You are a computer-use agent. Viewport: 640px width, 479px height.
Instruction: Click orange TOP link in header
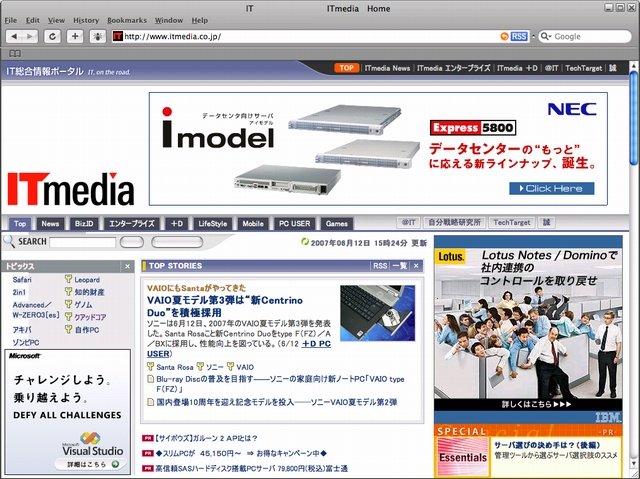tap(347, 68)
